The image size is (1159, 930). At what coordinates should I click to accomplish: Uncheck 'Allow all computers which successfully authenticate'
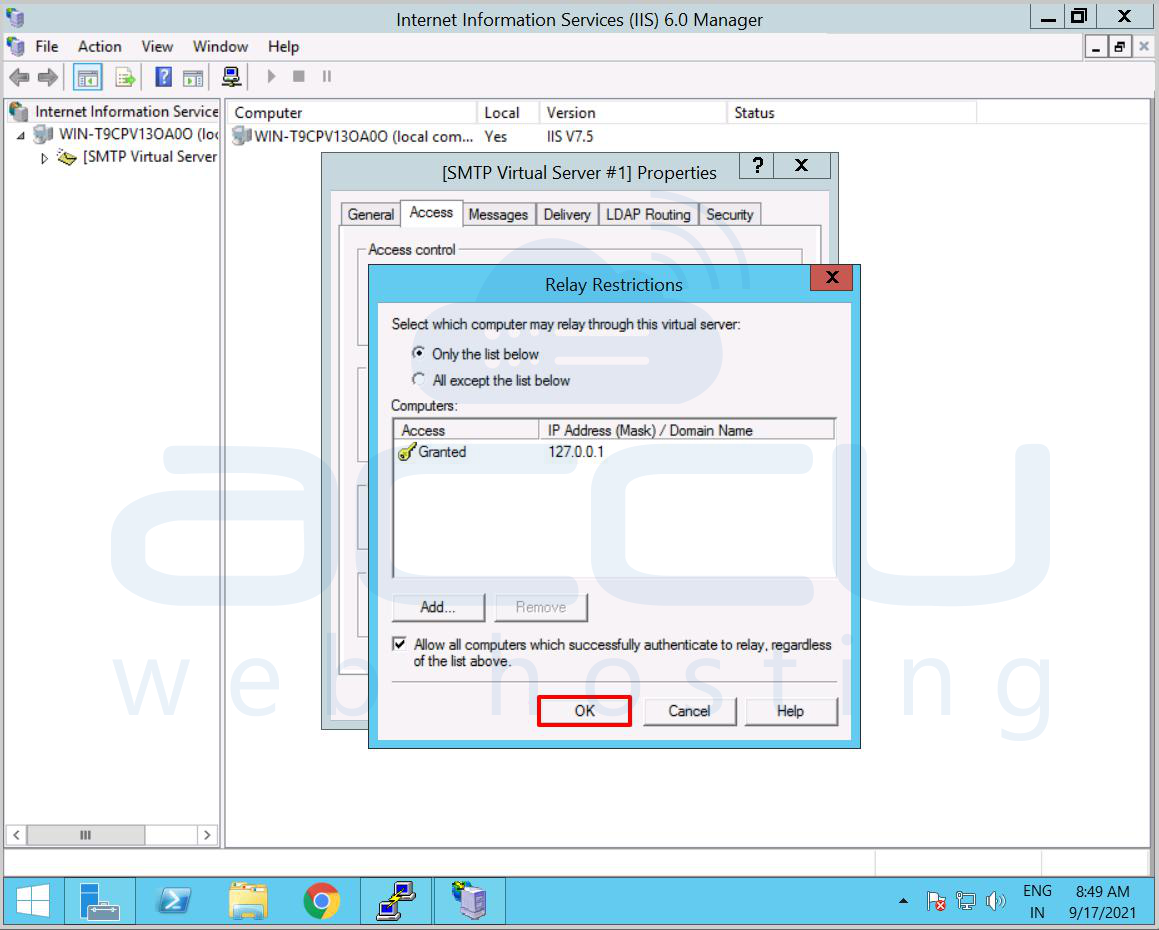point(399,644)
